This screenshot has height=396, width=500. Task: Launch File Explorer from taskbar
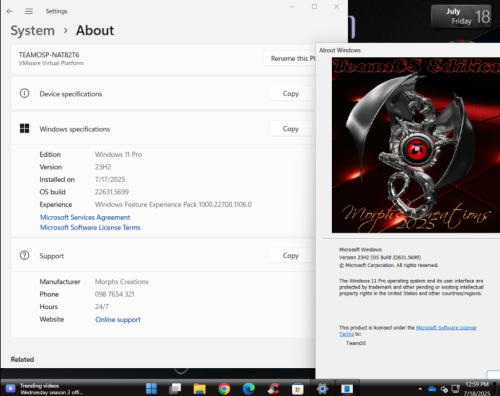(200, 388)
